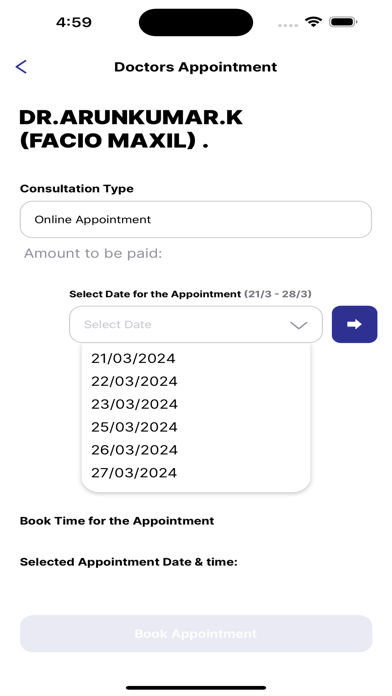Tap the home indicator bar
This screenshot has height=696, width=392.
[x=196, y=688]
